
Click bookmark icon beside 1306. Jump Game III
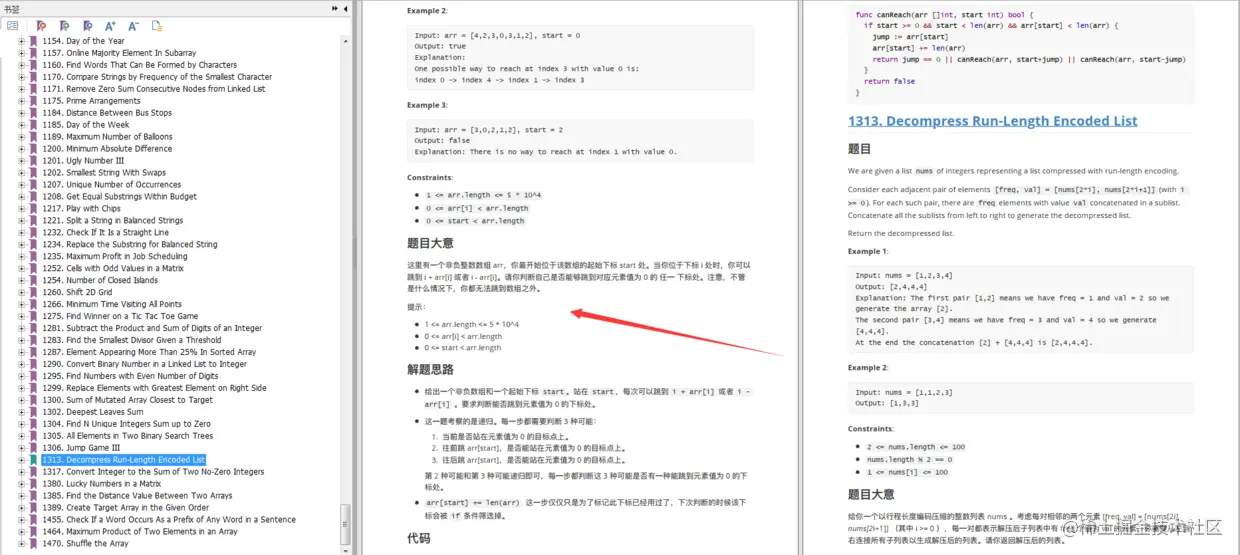(x=33, y=448)
